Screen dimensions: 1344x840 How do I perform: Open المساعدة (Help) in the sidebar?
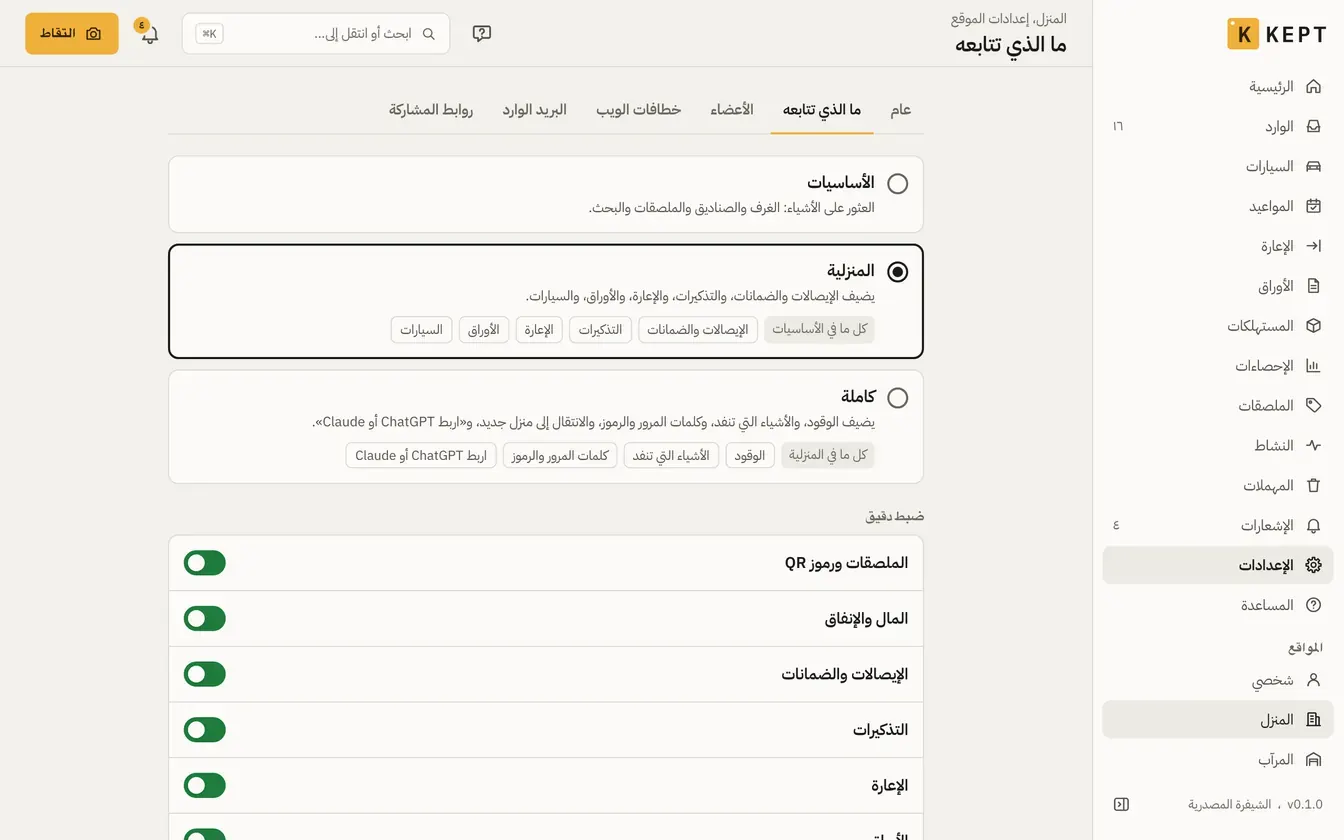coord(1218,605)
